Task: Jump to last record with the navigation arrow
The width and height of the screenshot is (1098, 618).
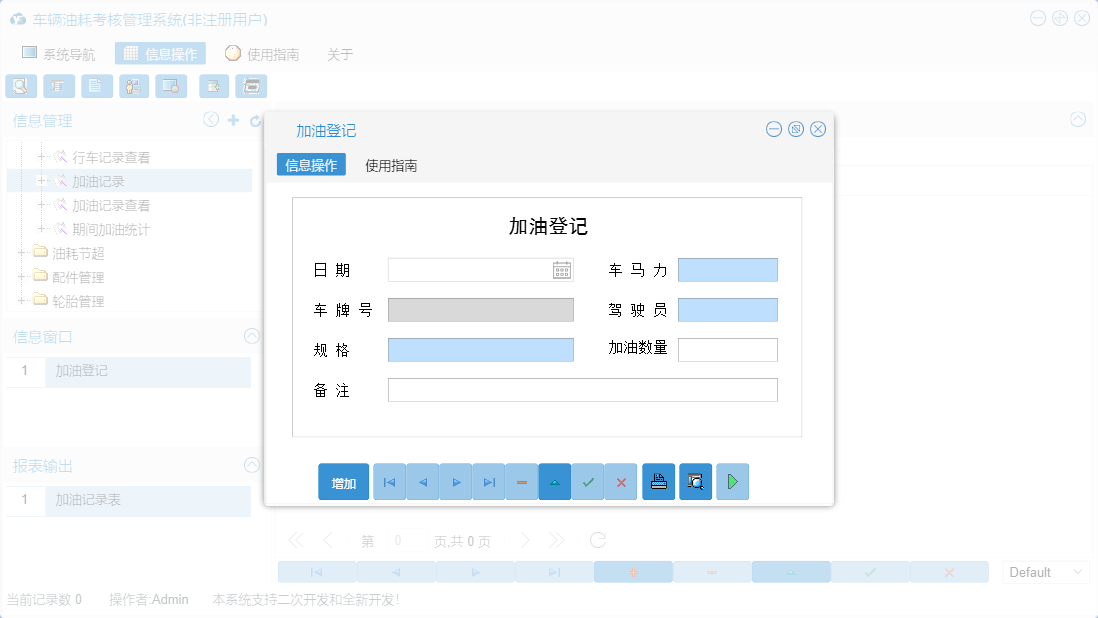Action: click(488, 481)
